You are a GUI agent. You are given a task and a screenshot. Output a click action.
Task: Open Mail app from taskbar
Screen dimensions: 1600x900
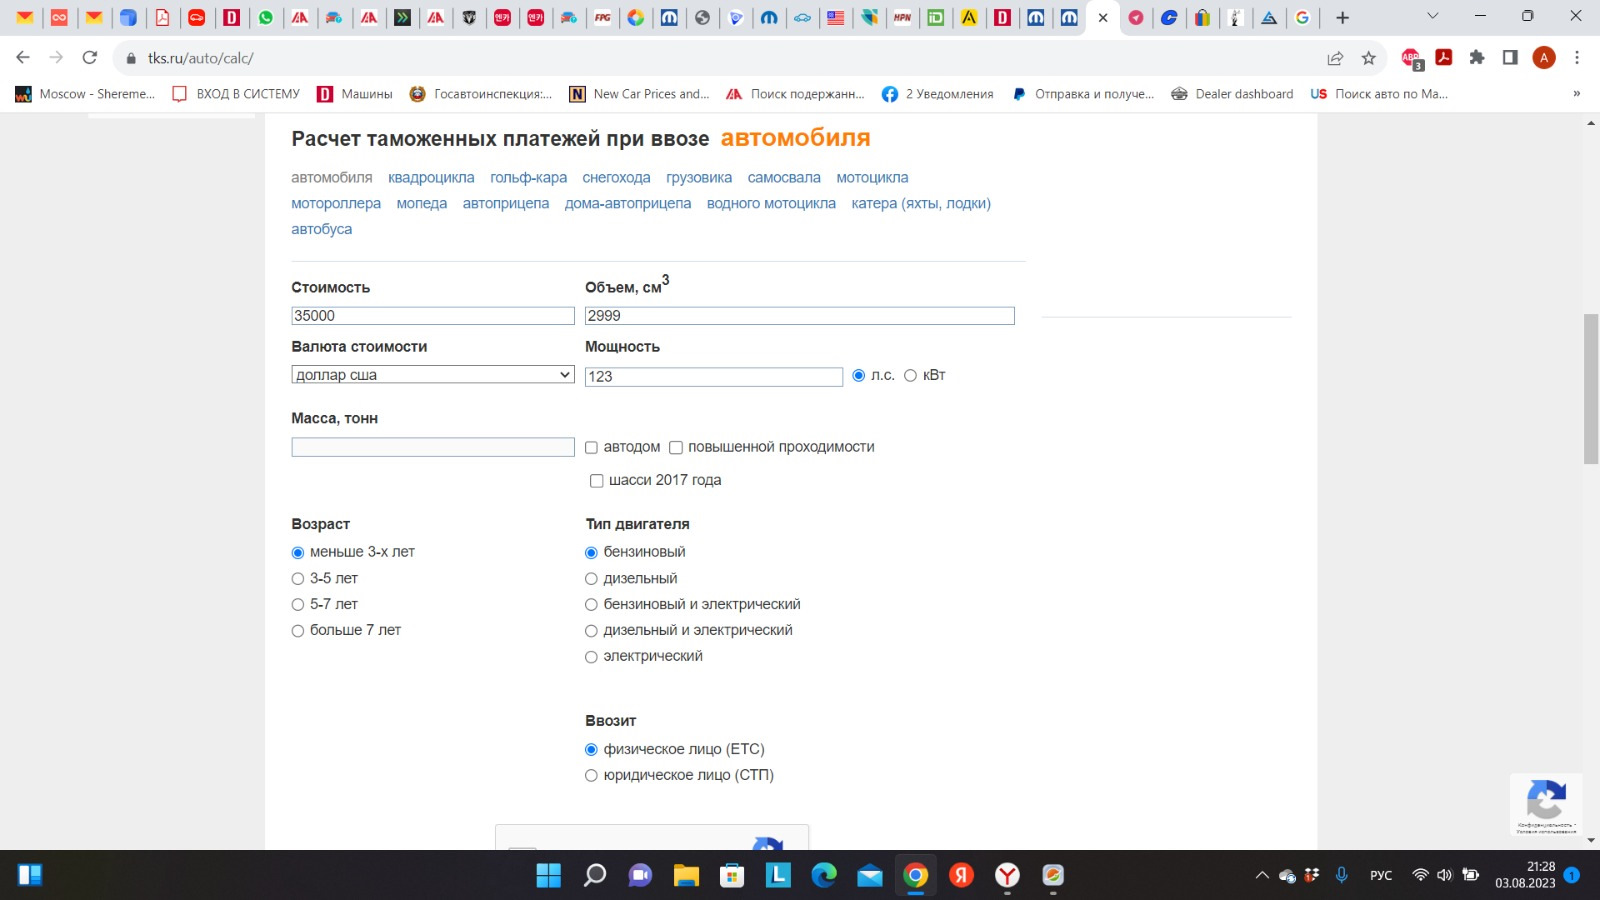click(870, 876)
